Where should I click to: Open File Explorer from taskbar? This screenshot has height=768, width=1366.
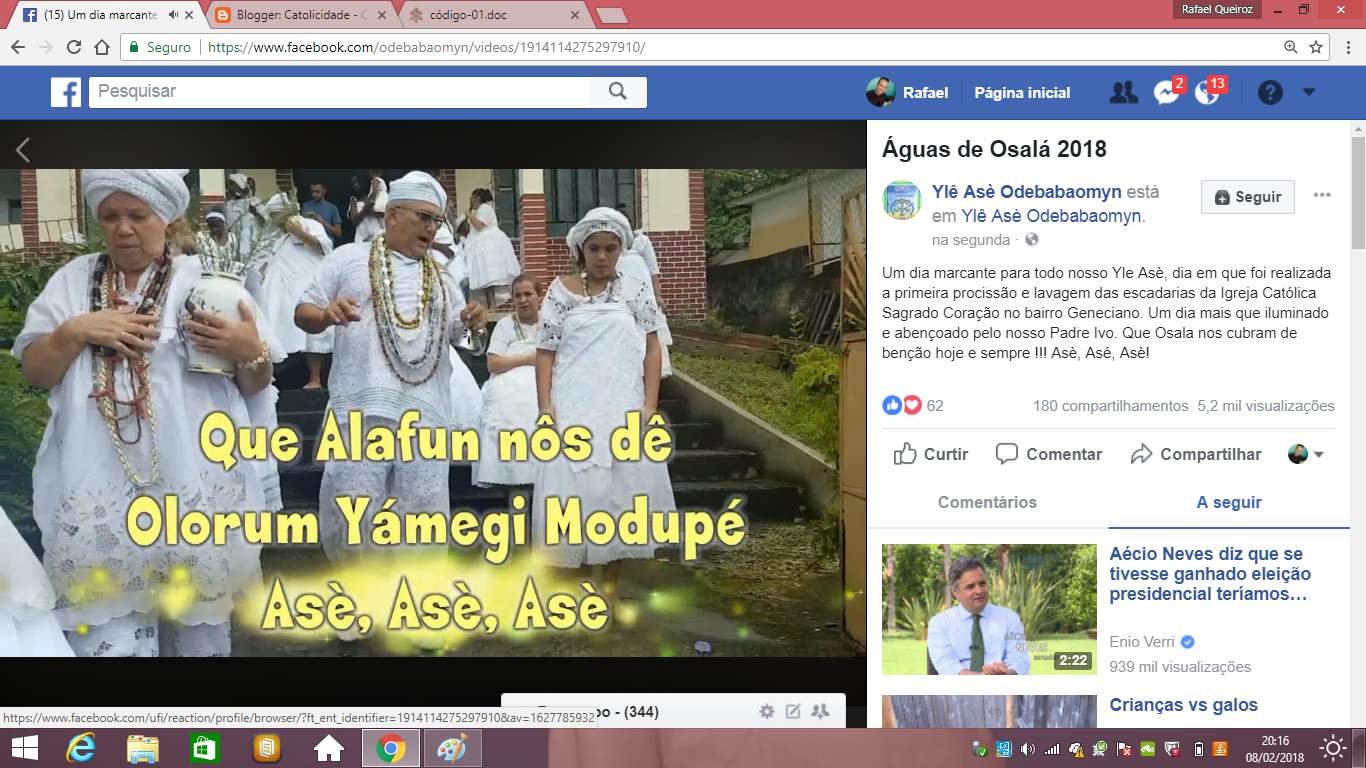[x=143, y=748]
